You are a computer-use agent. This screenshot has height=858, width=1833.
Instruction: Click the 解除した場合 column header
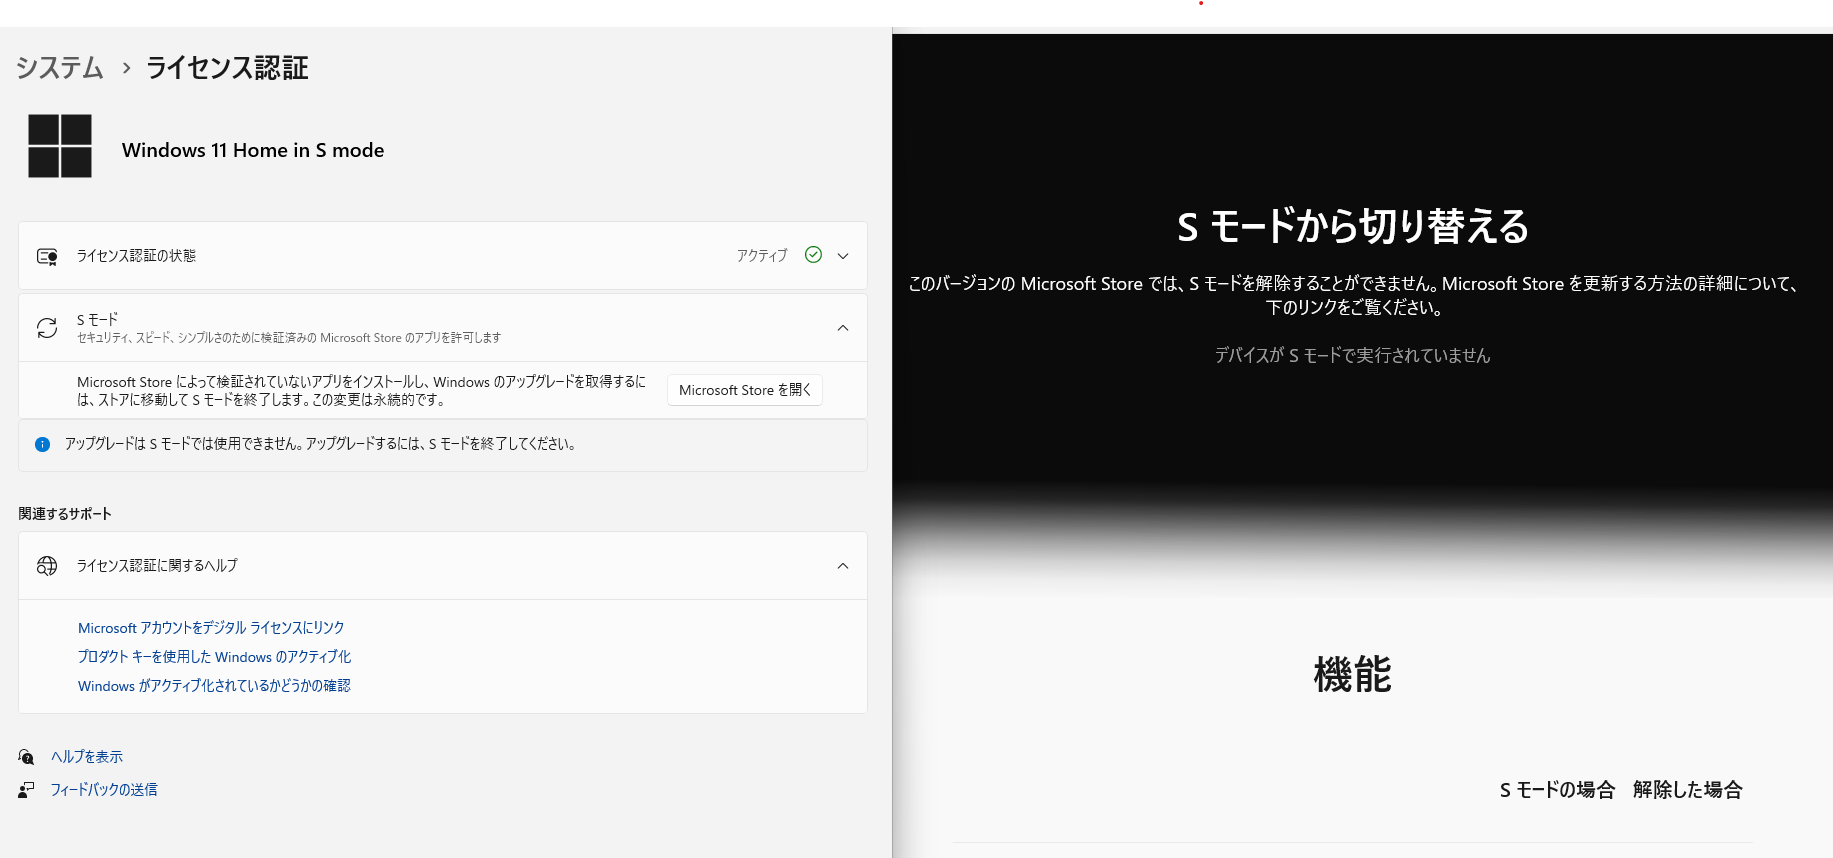[x=1688, y=790]
